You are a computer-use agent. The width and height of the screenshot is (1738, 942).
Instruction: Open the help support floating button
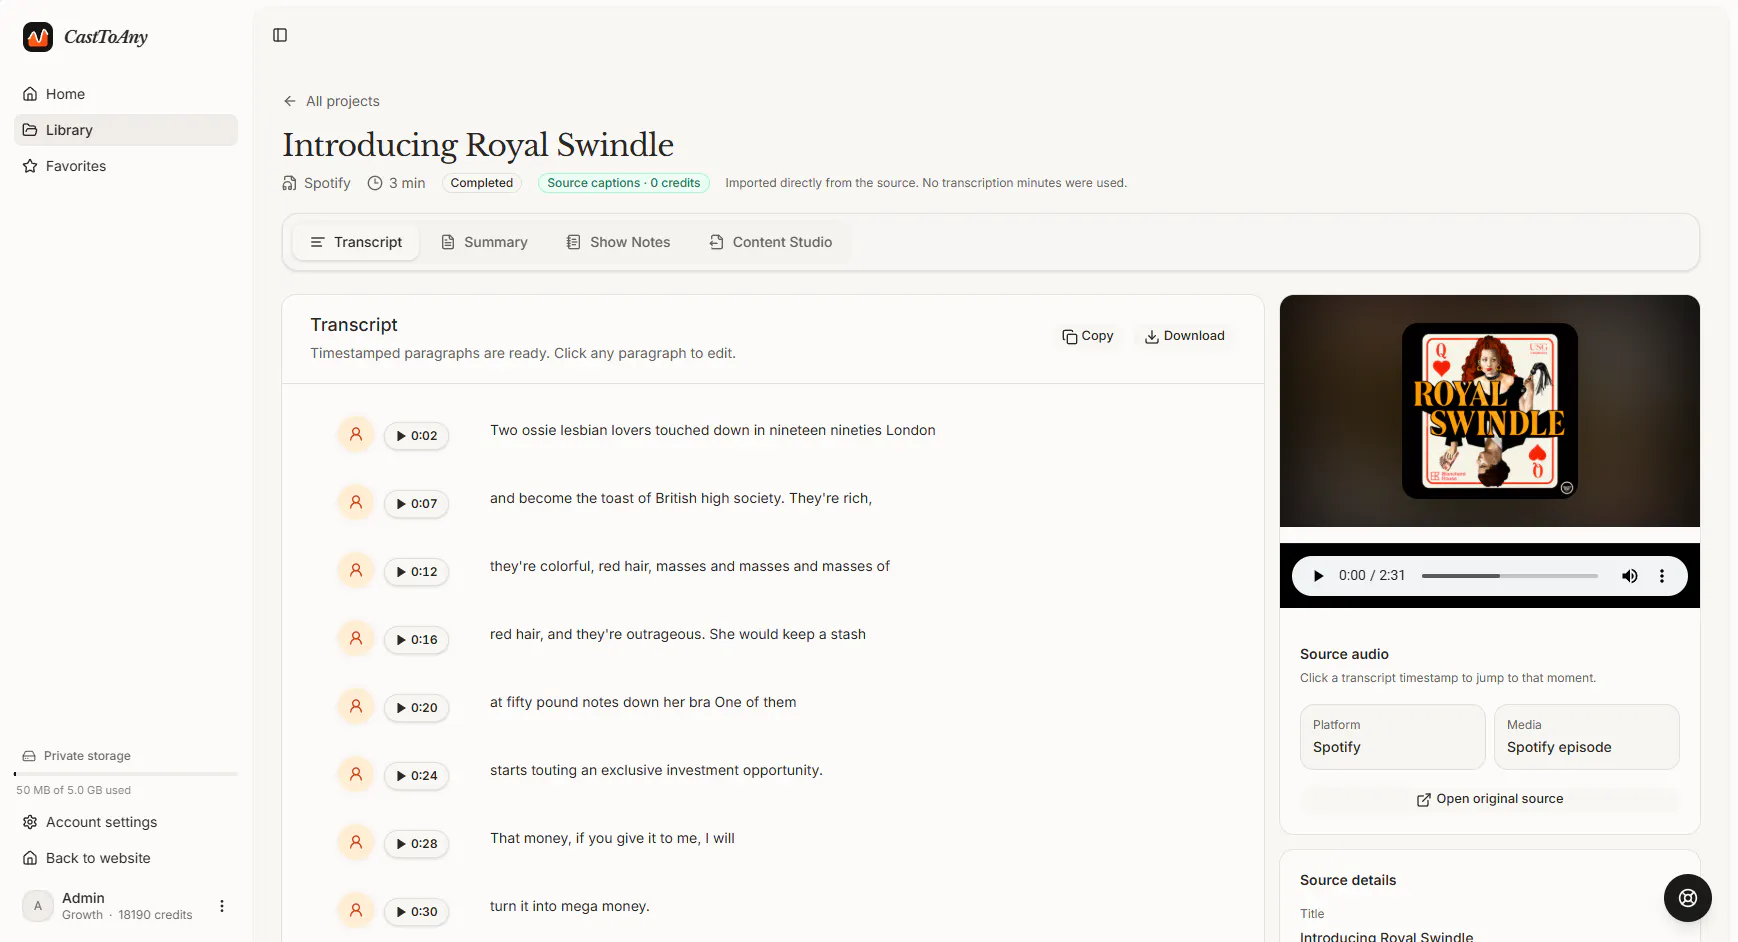point(1688,898)
